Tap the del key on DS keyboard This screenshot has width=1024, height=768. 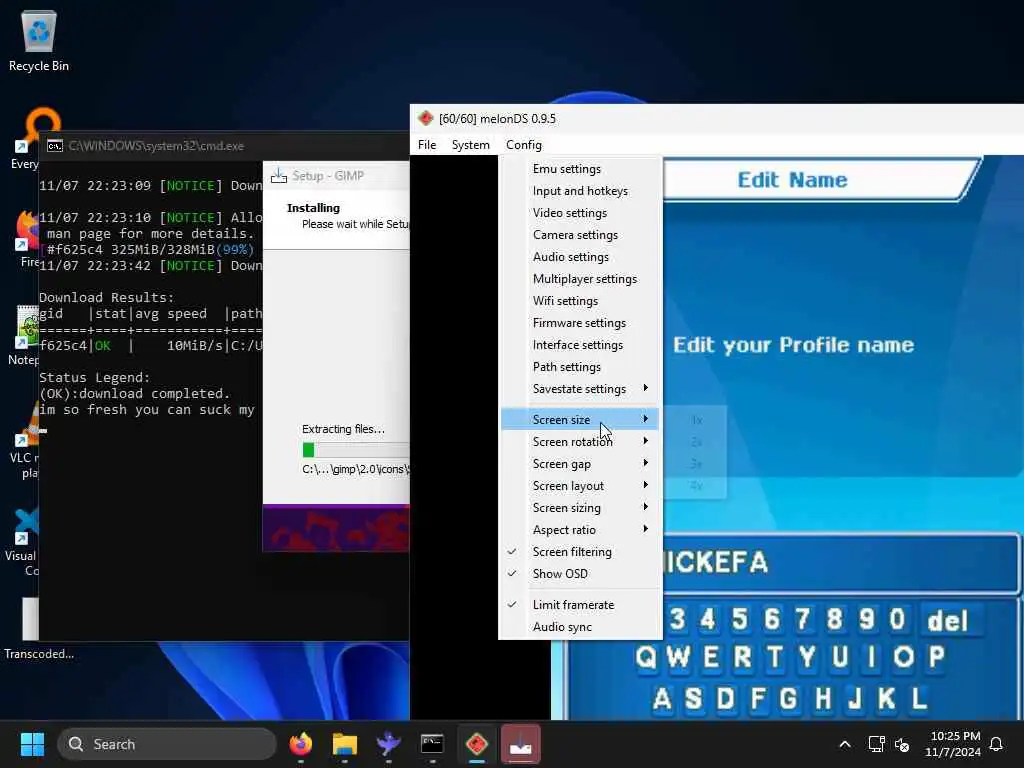pyautogui.click(x=947, y=620)
